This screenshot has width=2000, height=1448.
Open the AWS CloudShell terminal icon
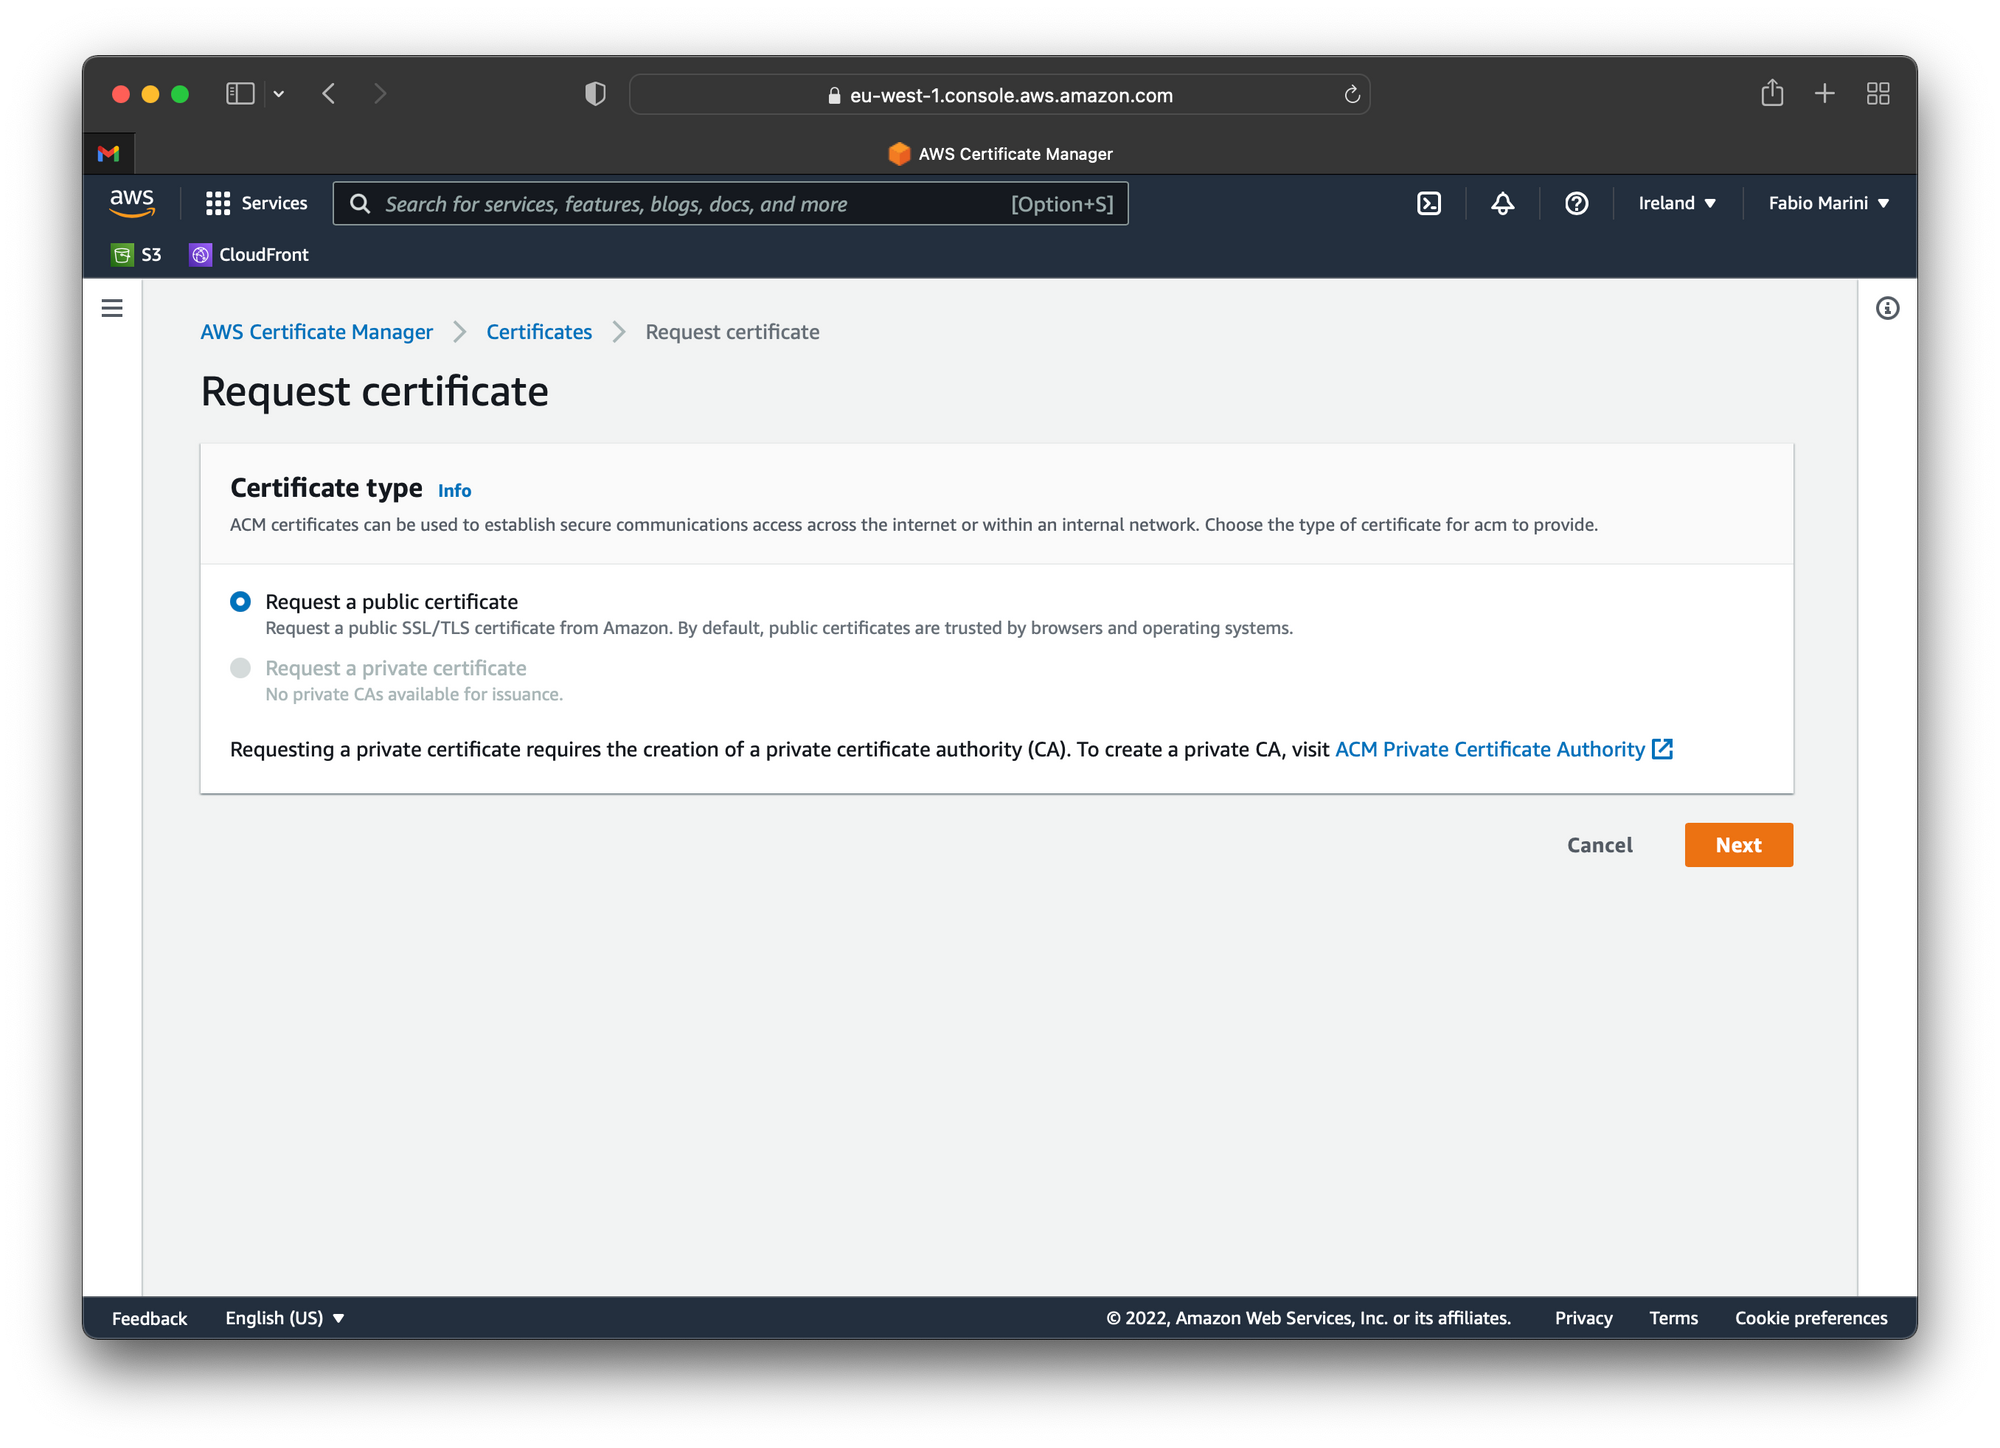pyautogui.click(x=1429, y=203)
